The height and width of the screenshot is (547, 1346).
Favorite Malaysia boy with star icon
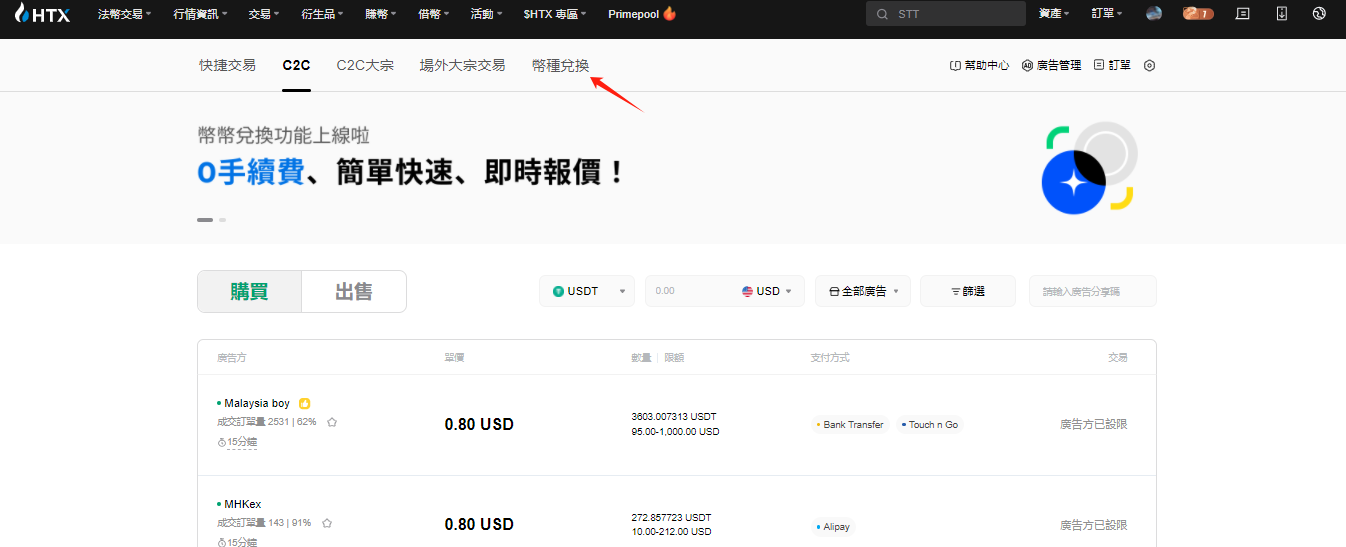332,422
